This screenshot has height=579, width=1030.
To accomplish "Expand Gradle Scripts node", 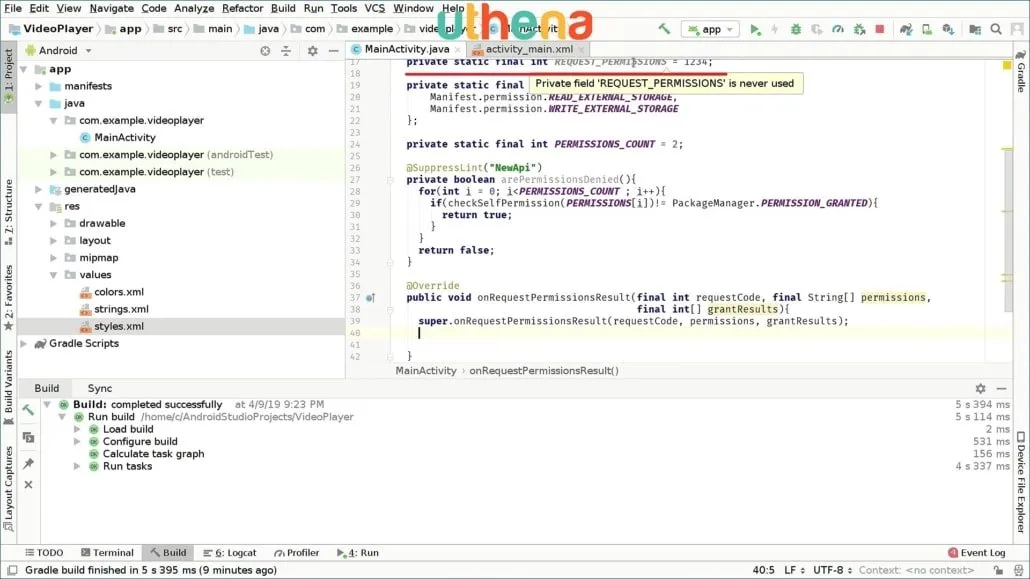I will coord(23,343).
